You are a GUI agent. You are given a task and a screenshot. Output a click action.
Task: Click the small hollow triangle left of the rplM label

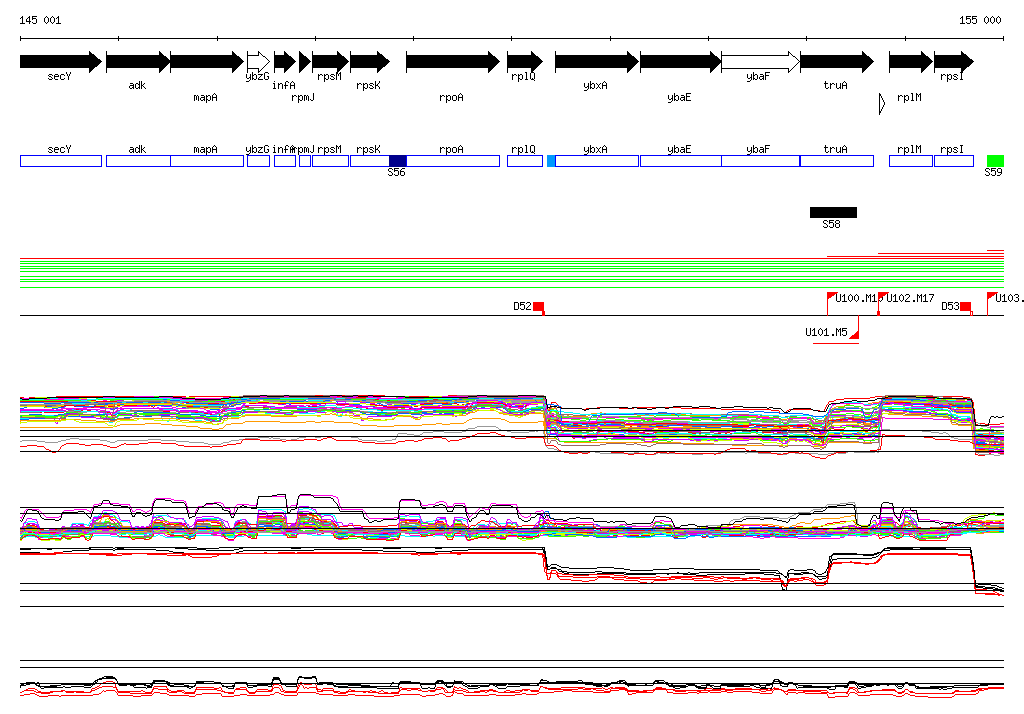(x=882, y=103)
